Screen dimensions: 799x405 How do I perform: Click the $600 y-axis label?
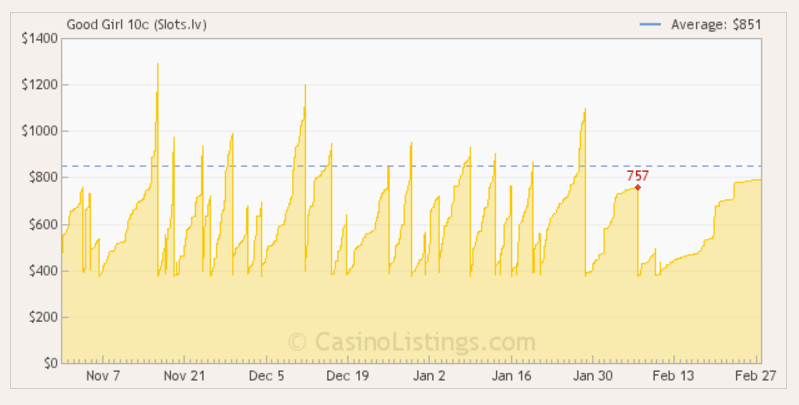click(42, 224)
